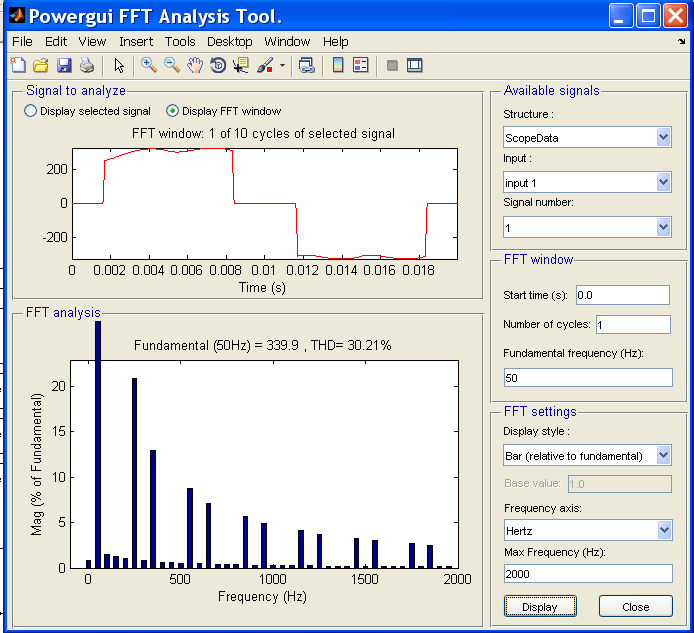Click the disabled Base value field
Screen dimensions: 694x633
(620, 484)
